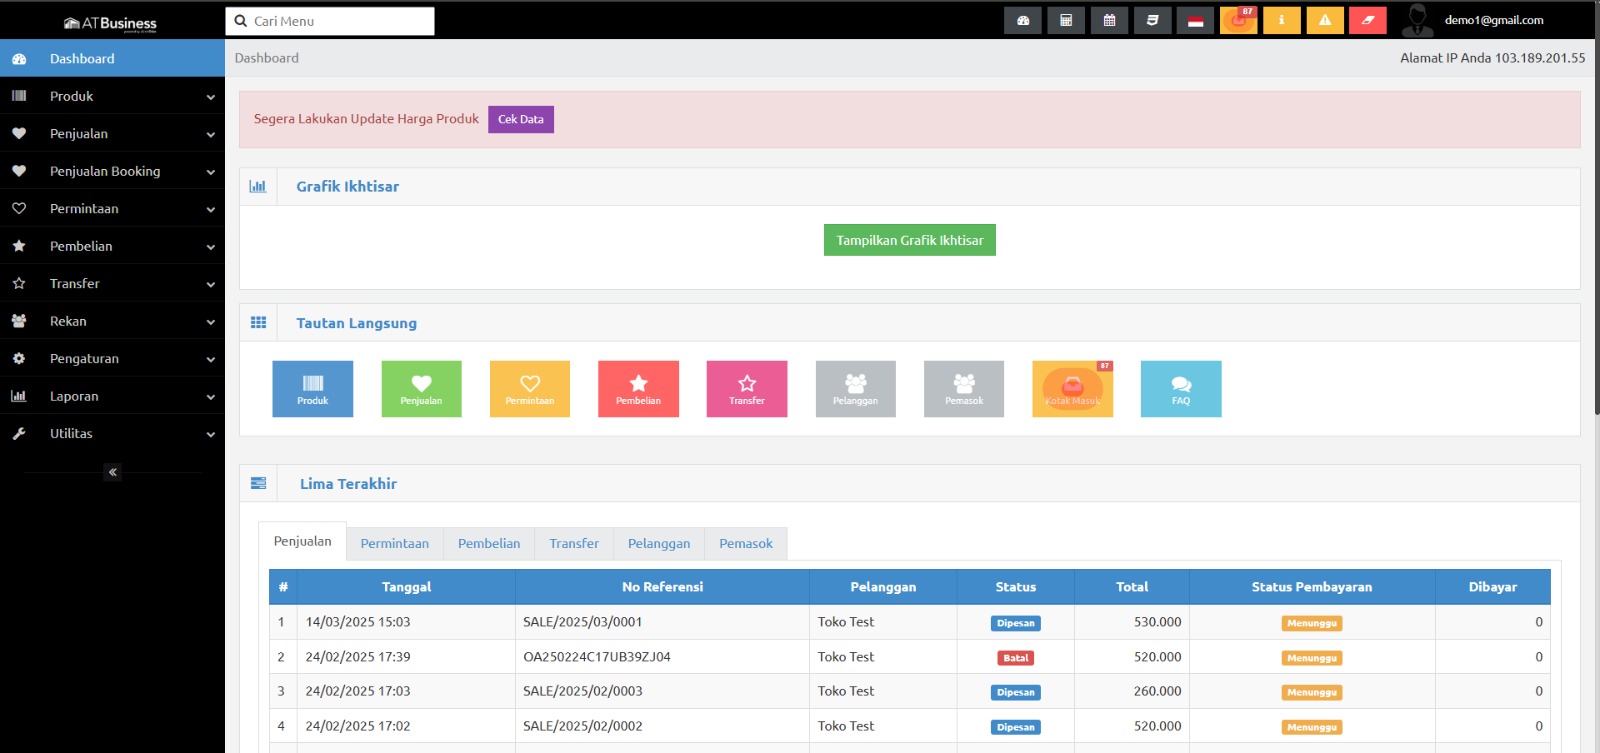Click Menunggu badge in row 14/03/2025 15:03
Image resolution: width=1600 pixels, height=753 pixels.
click(1312, 623)
